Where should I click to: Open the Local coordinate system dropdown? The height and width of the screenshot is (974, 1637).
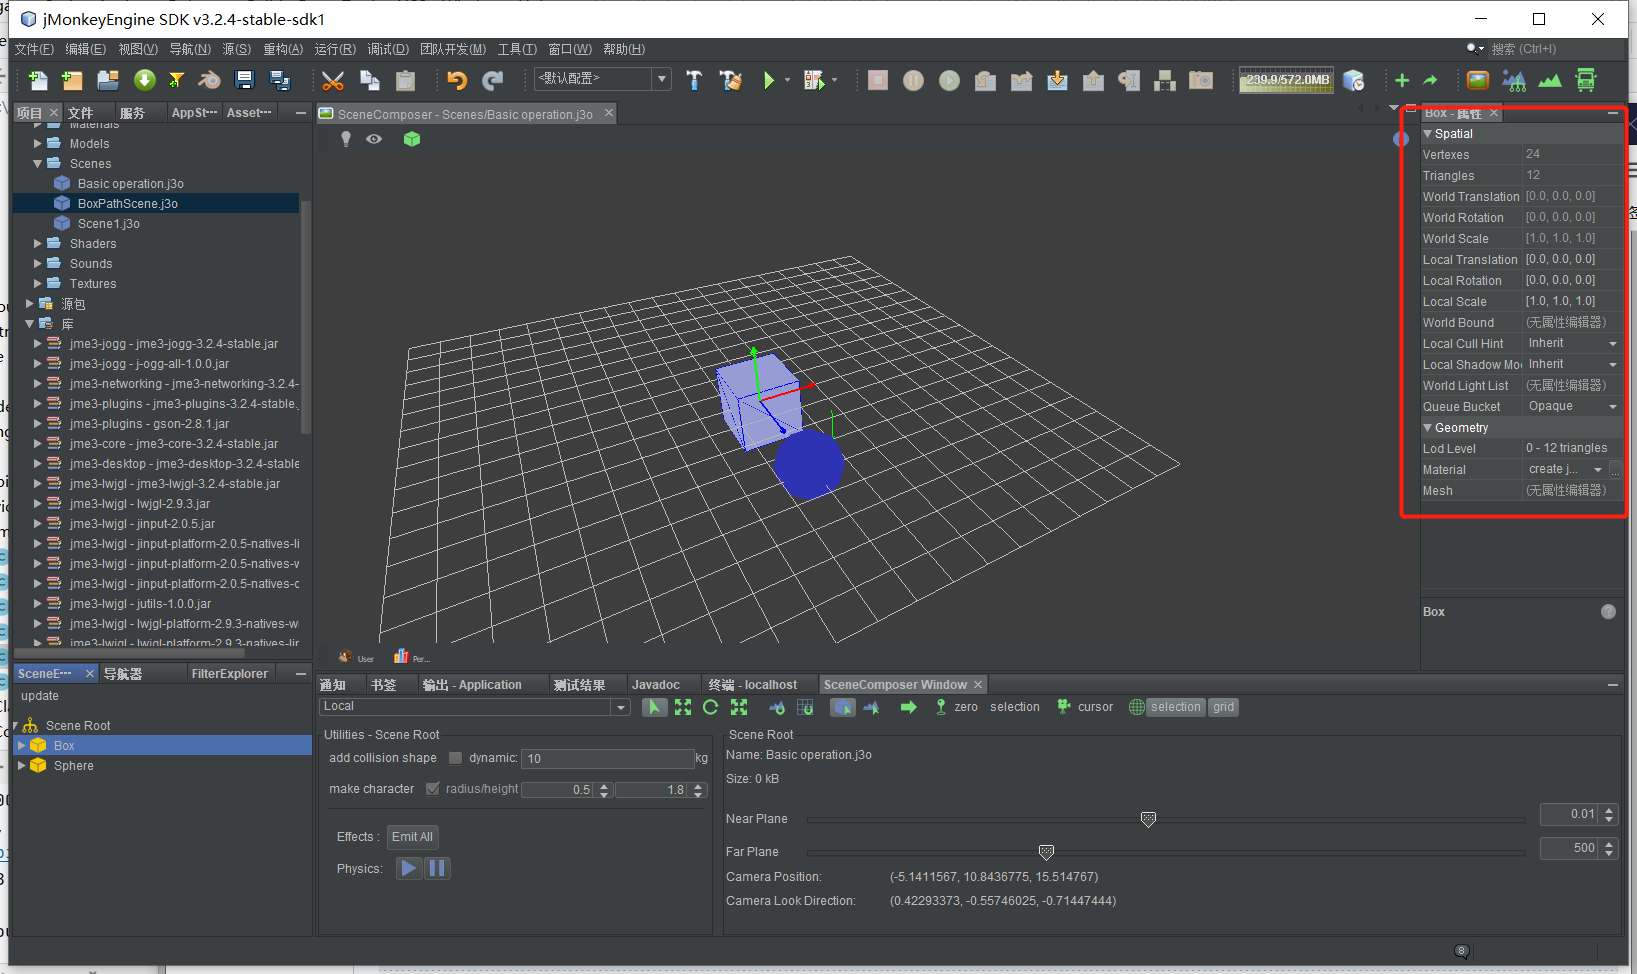[621, 707]
